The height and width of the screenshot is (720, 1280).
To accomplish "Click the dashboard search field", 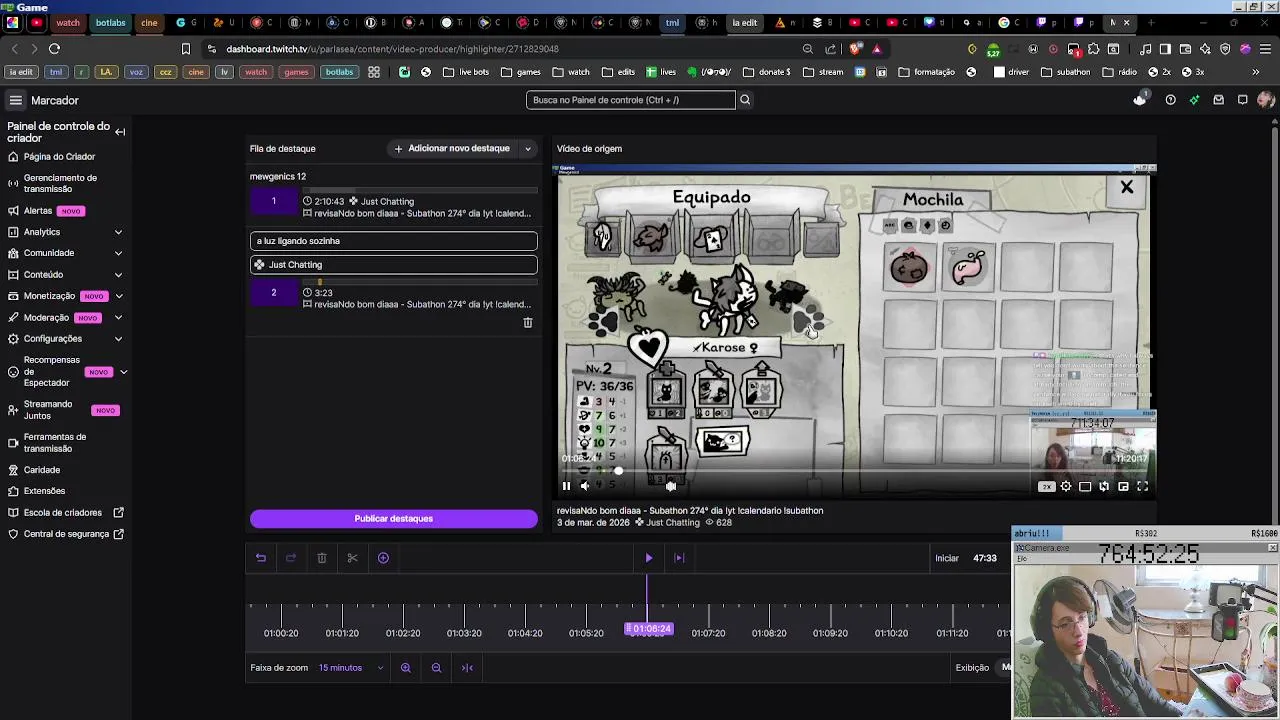I will [x=631, y=100].
